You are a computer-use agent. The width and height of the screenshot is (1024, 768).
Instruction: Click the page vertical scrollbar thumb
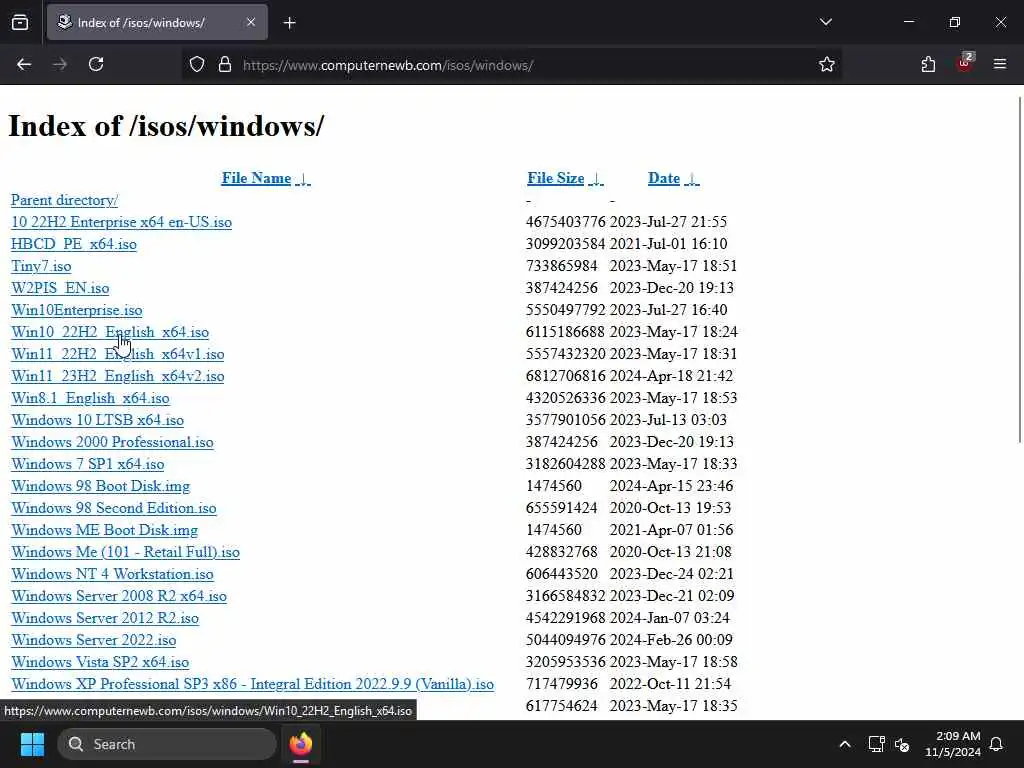(1019, 270)
